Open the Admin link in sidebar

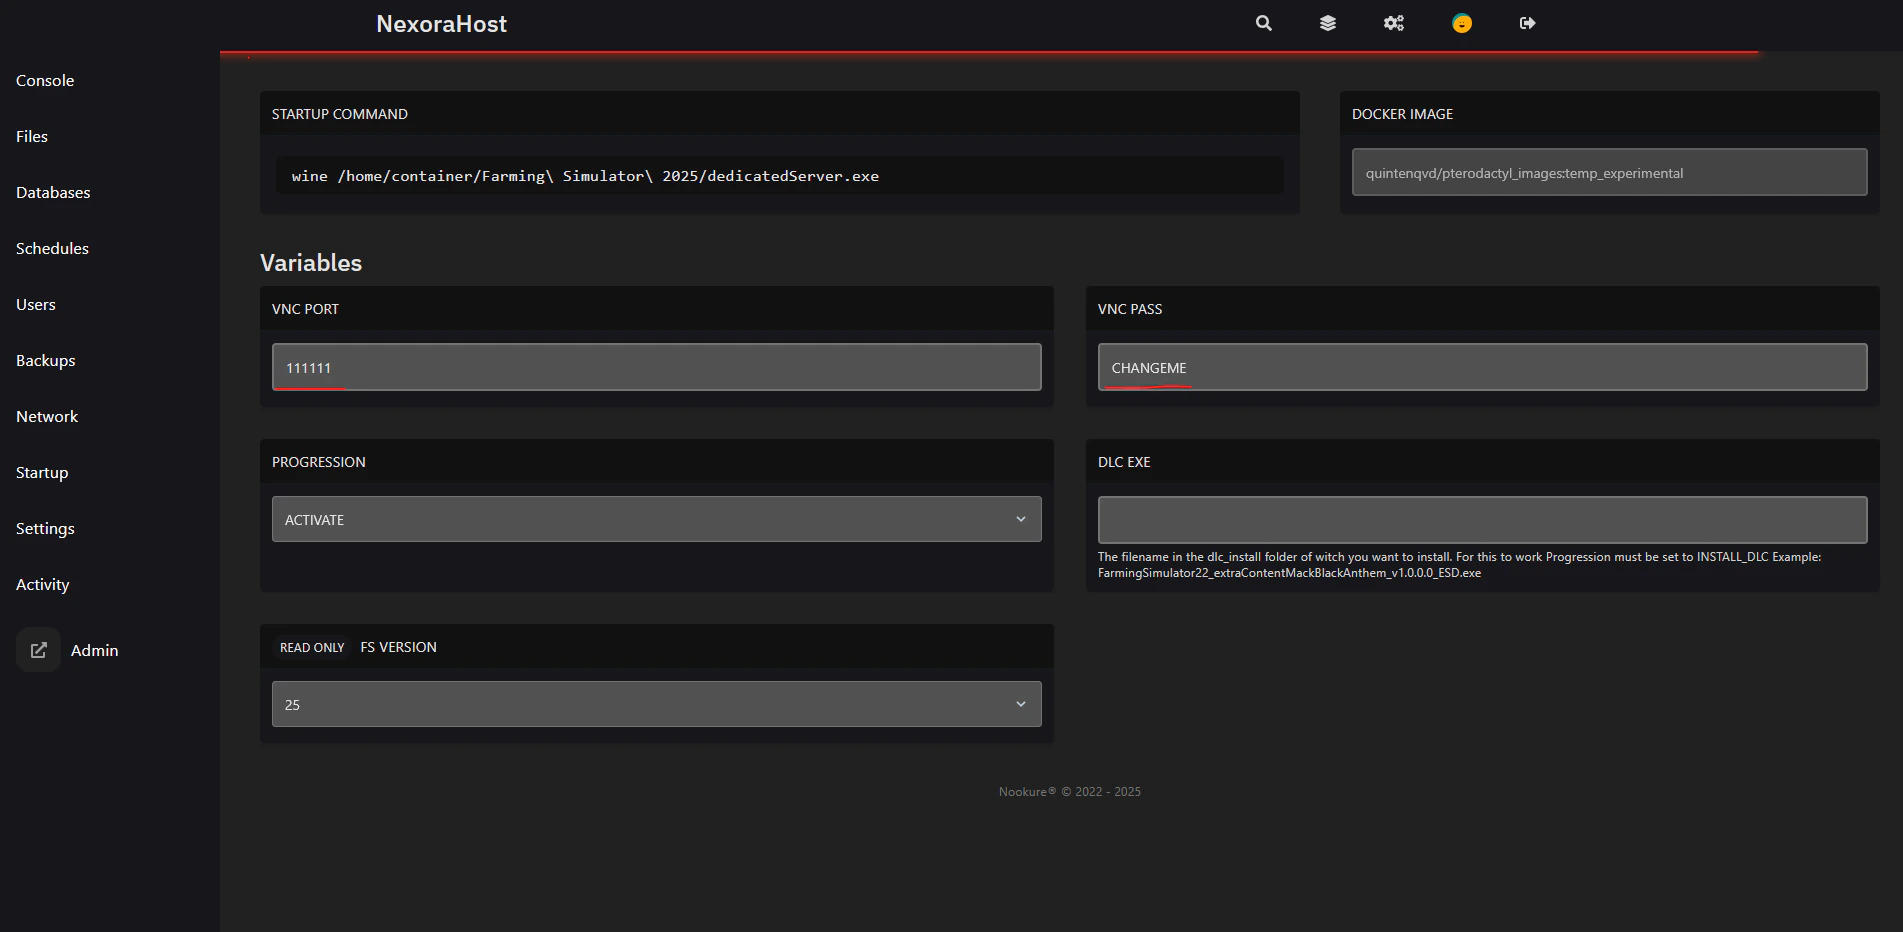pos(95,650)
